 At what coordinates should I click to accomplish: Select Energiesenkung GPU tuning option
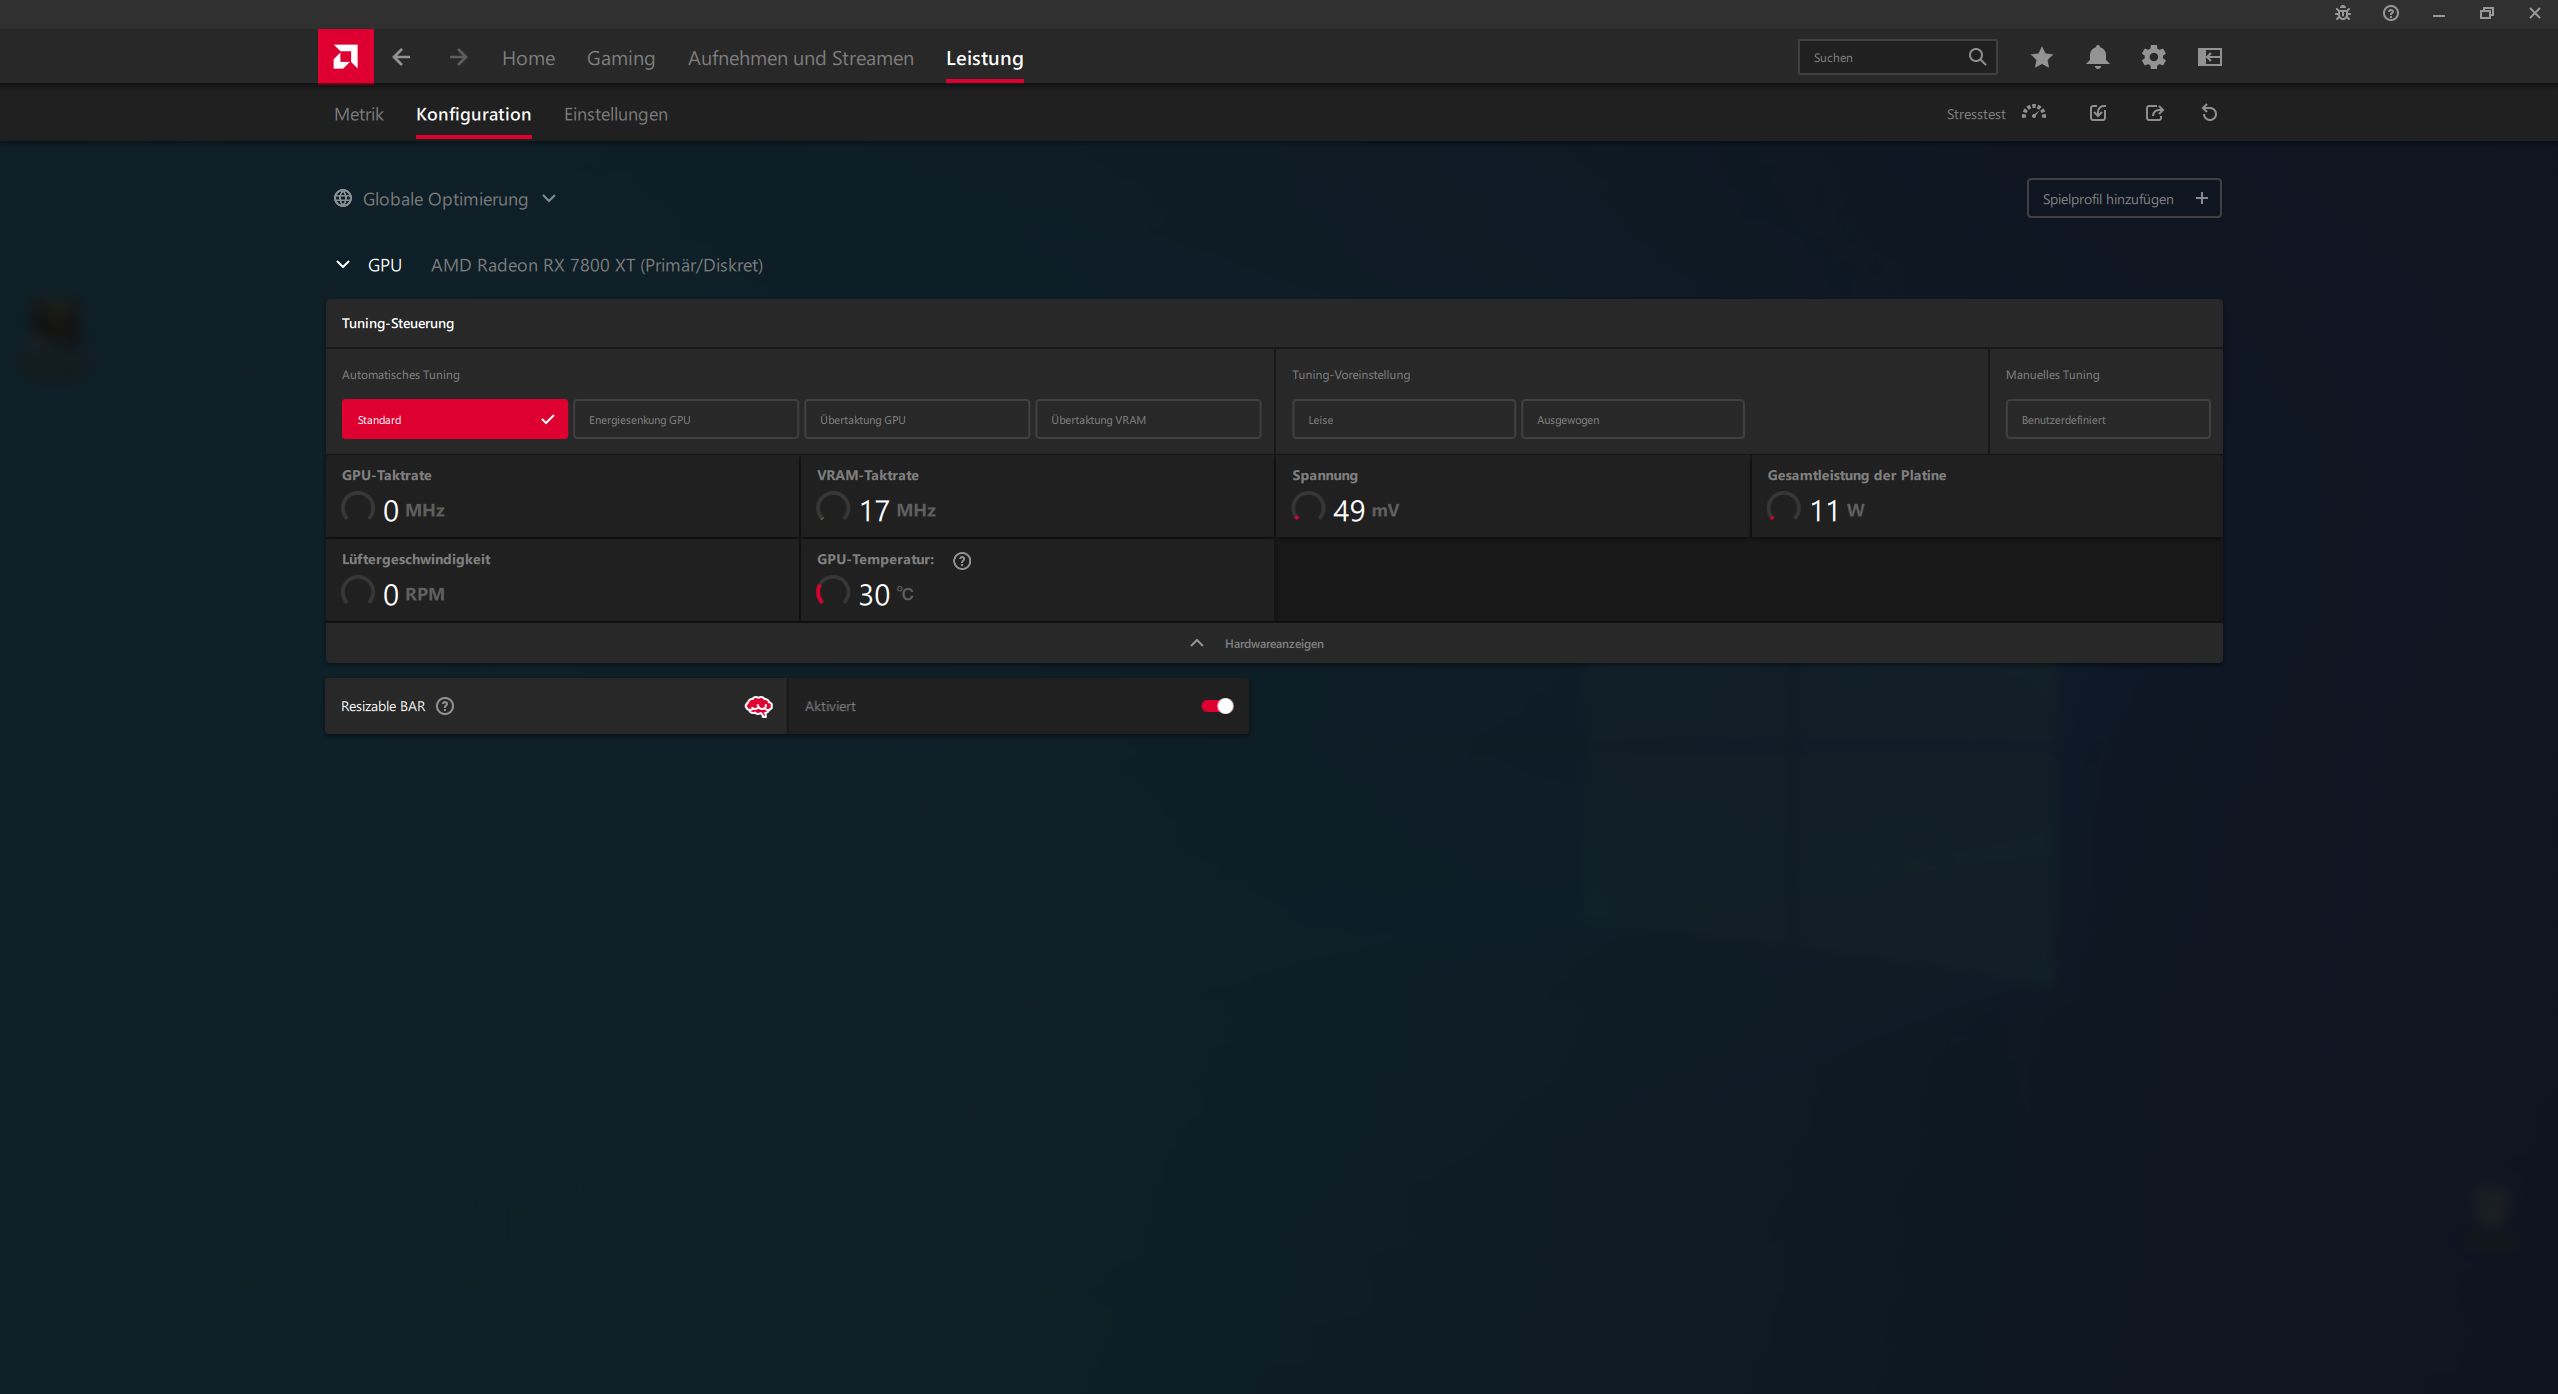pyautogui.click(x=685, y=419)
